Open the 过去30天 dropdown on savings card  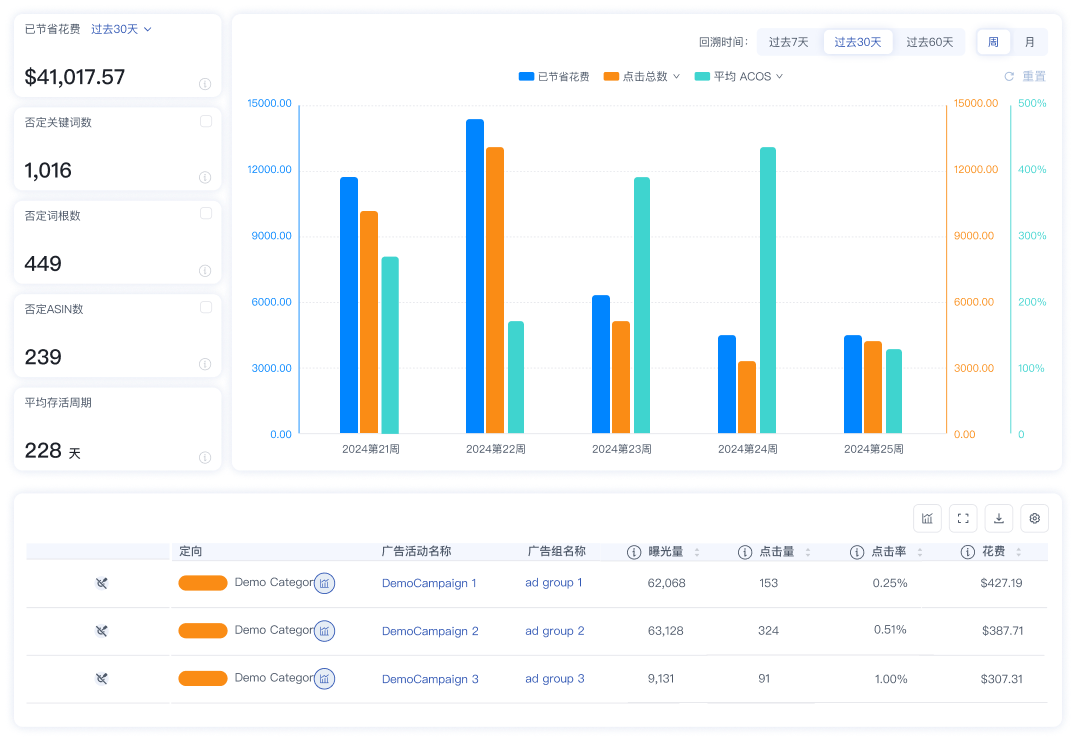coord(121,29)
